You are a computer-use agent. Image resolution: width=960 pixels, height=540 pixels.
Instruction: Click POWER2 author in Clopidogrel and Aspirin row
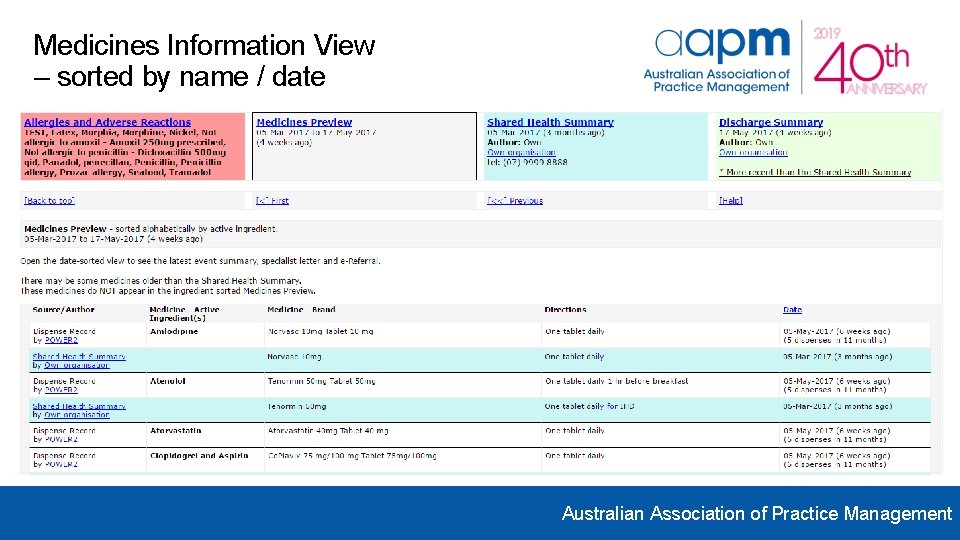tap(61, 464)
